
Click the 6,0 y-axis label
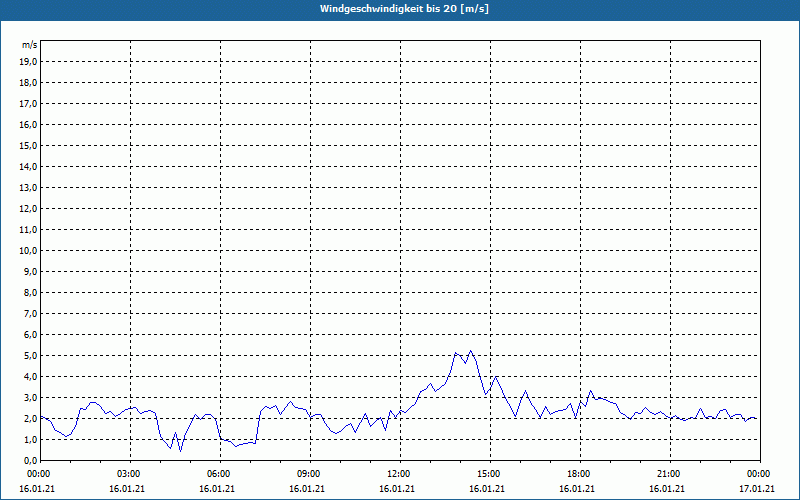click(x=30, y=334)
